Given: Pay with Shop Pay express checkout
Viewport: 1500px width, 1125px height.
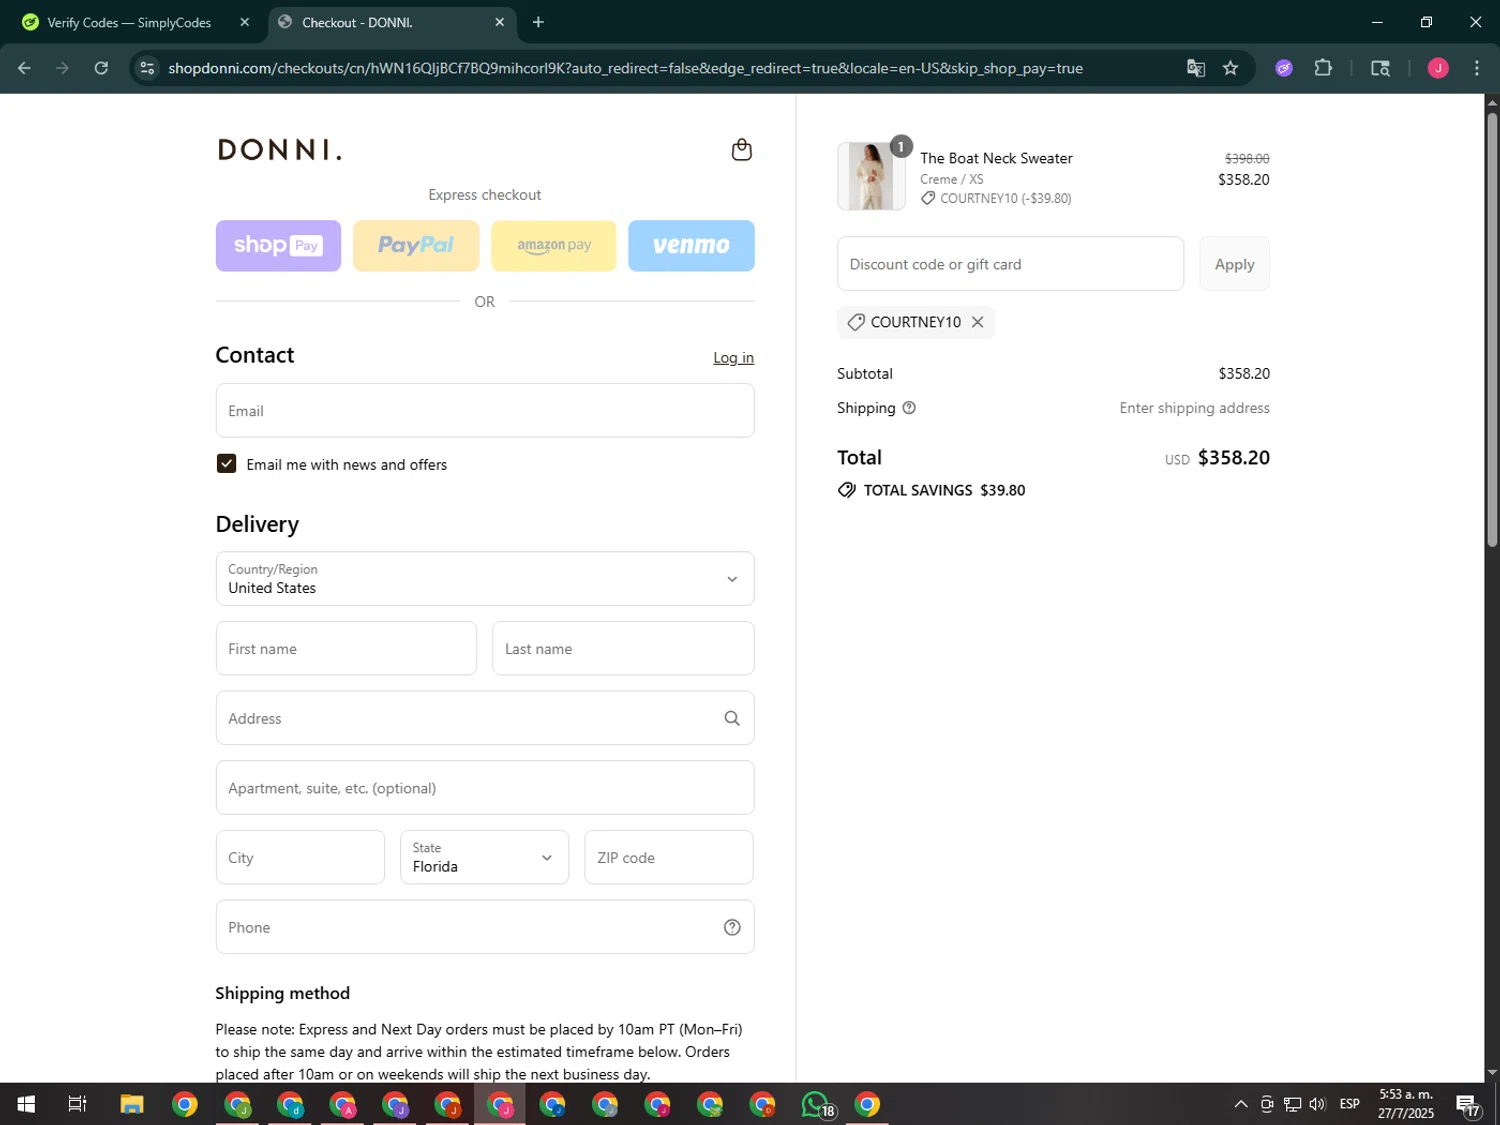Looking at the screenshot, I should (x=278, y=246).
